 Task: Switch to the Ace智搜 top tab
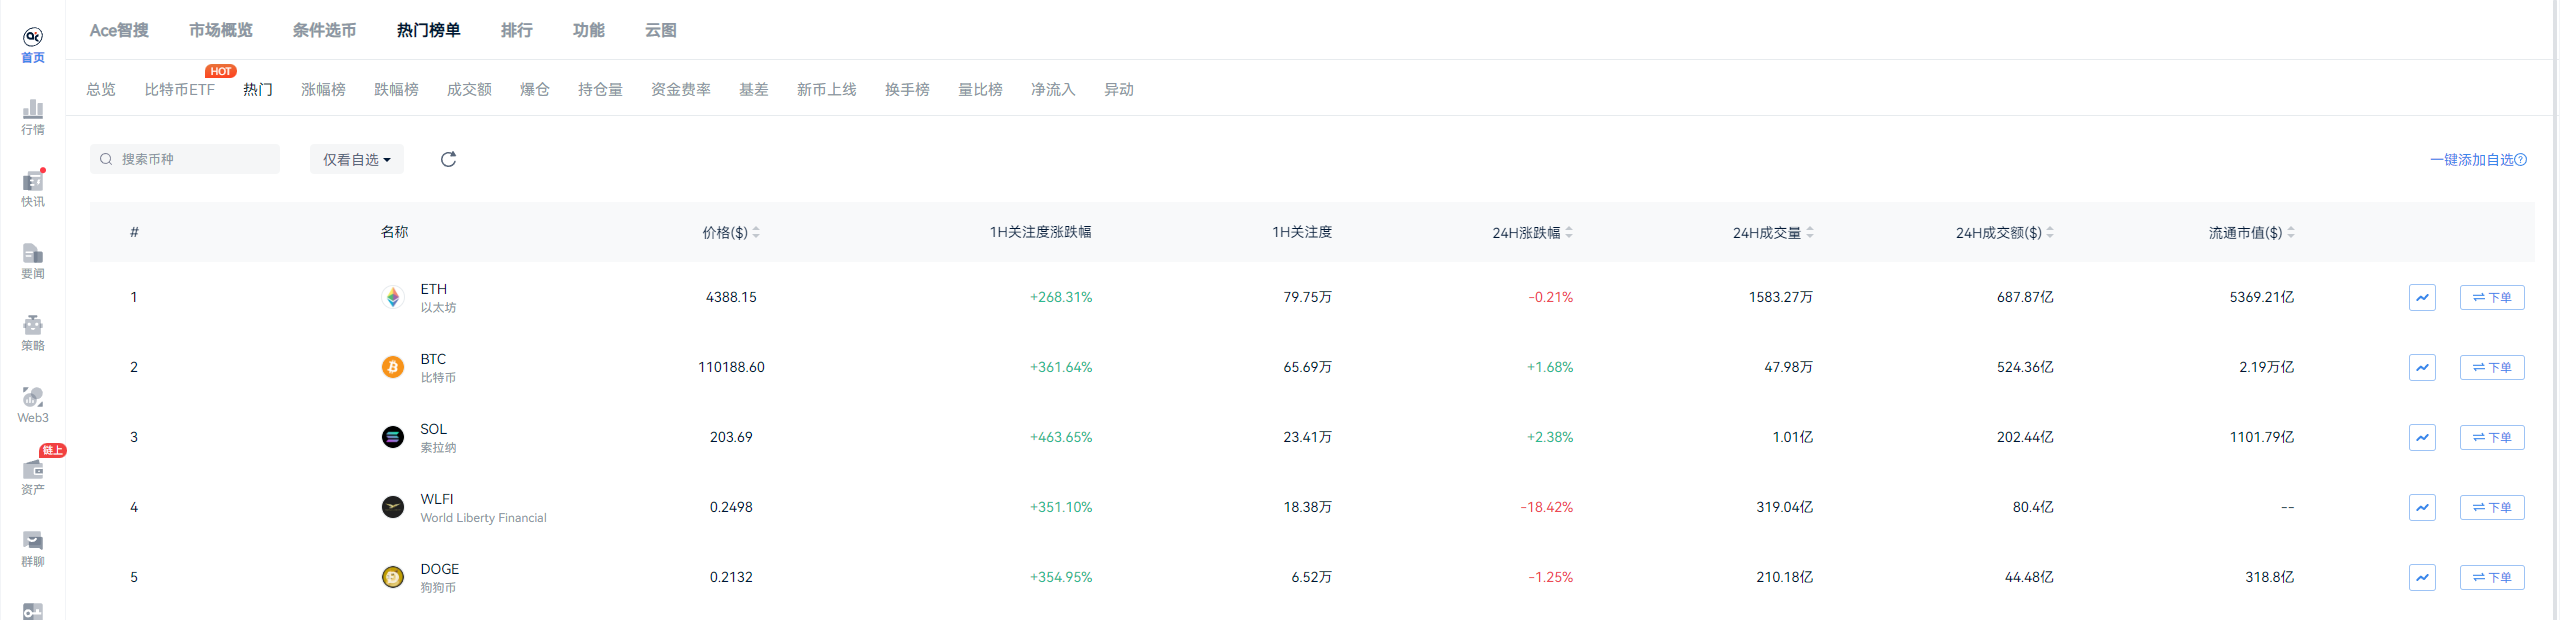coord(119,30)
